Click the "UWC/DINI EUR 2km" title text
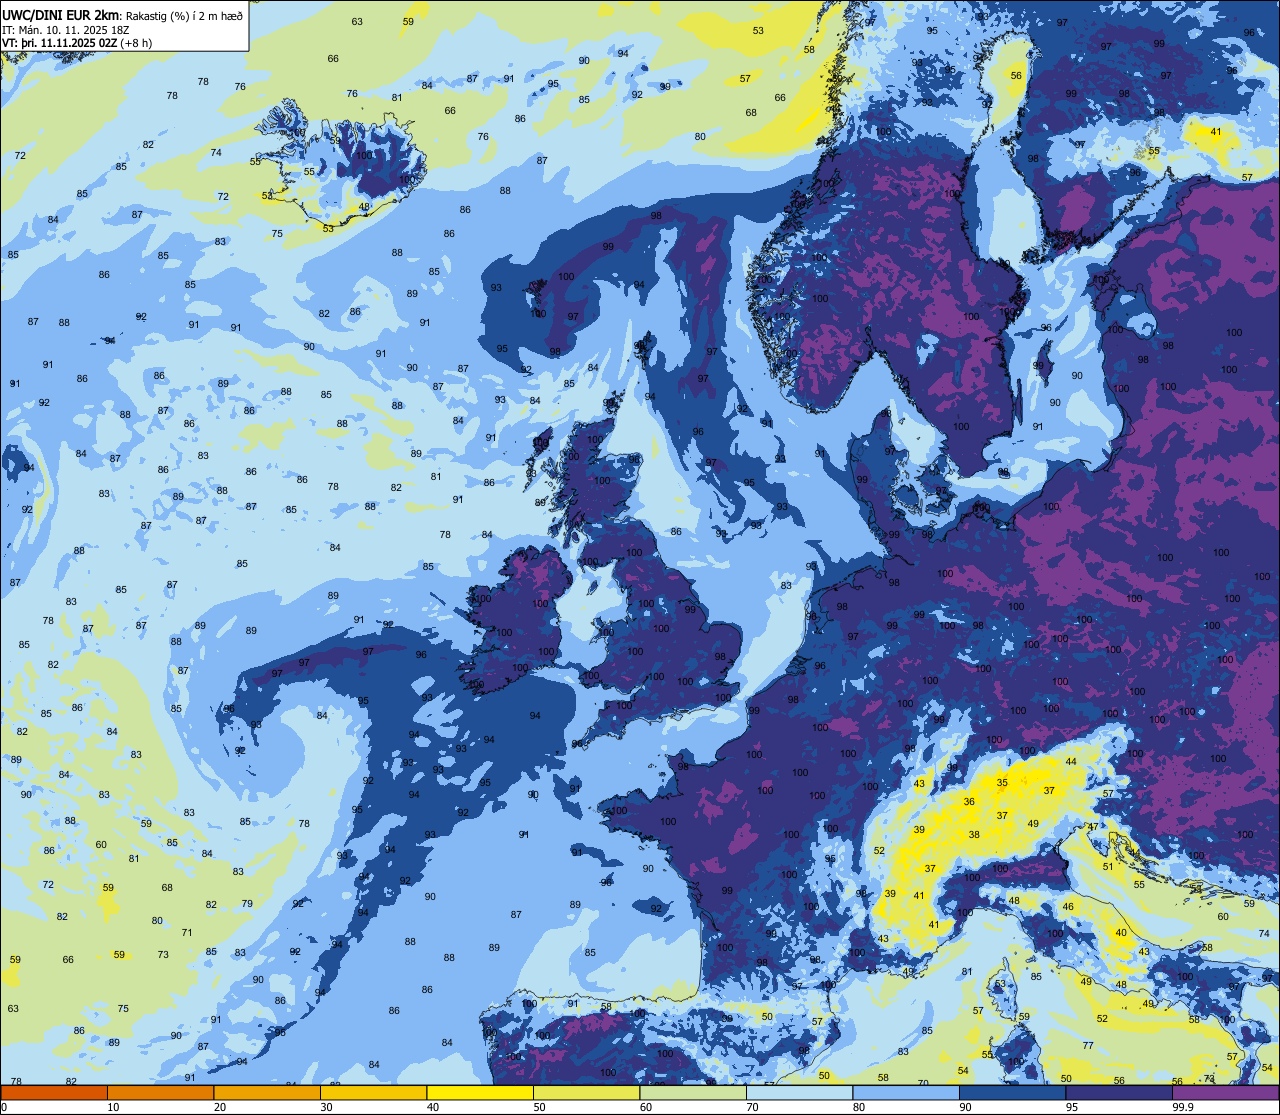Screen dimensions: 1280x1115 point(62,14)
